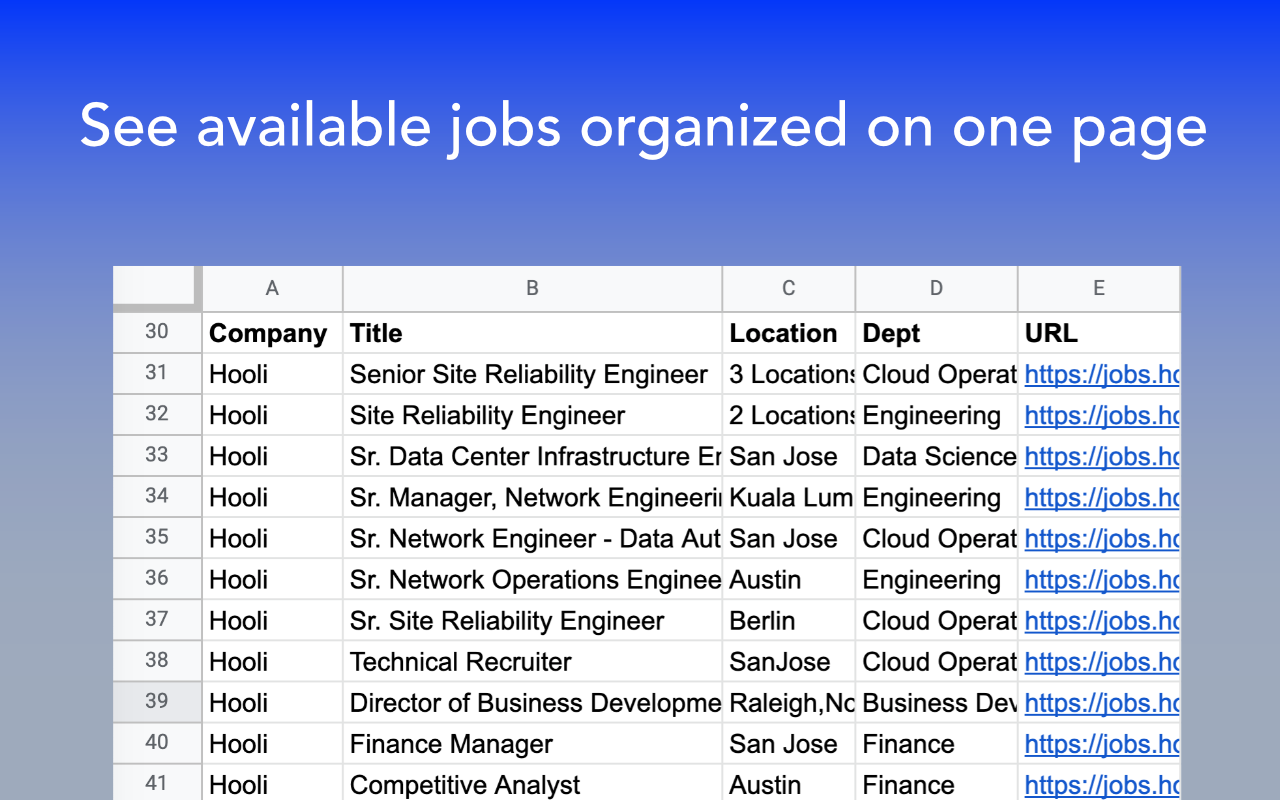Open the Director of Business Development job link
The image size is (1280, 800).
pyautogui.click(x=1102, y=703)
